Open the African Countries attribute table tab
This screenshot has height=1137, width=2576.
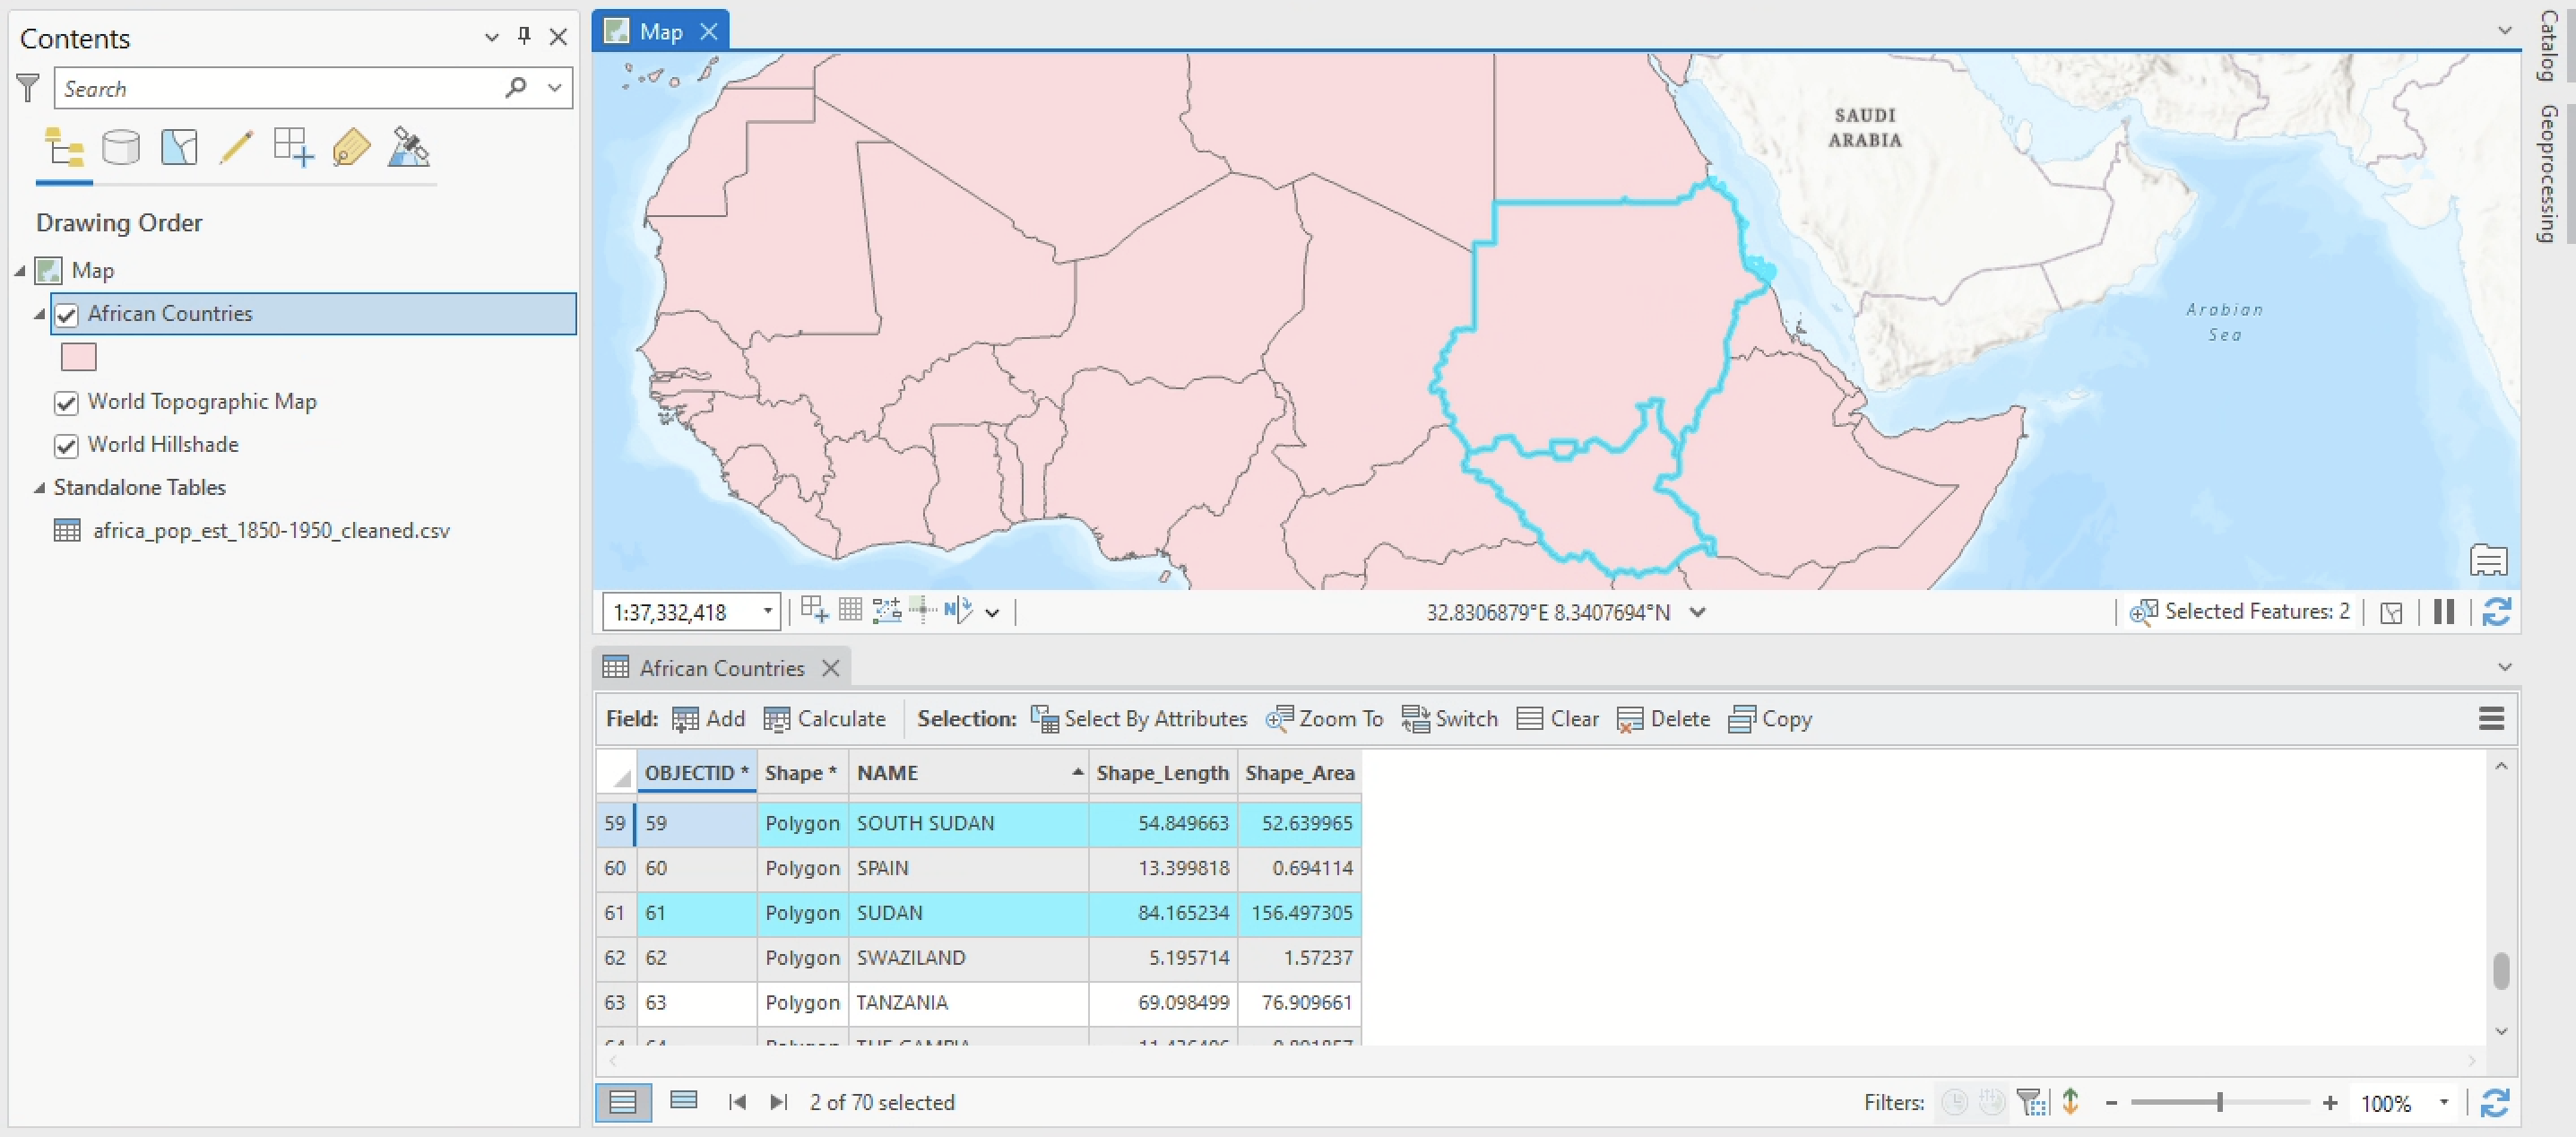click(x=718, y=667)
